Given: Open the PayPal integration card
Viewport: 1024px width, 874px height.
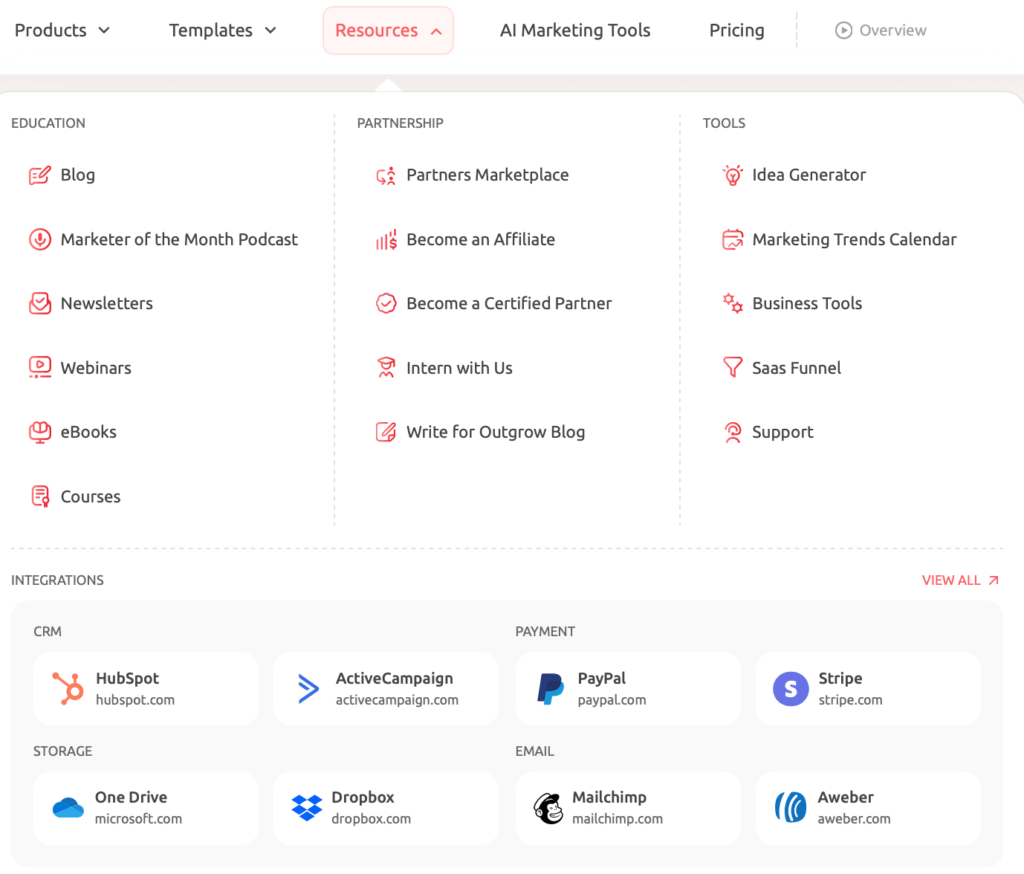Looking at the screenshot, I should tap(628, 688).
